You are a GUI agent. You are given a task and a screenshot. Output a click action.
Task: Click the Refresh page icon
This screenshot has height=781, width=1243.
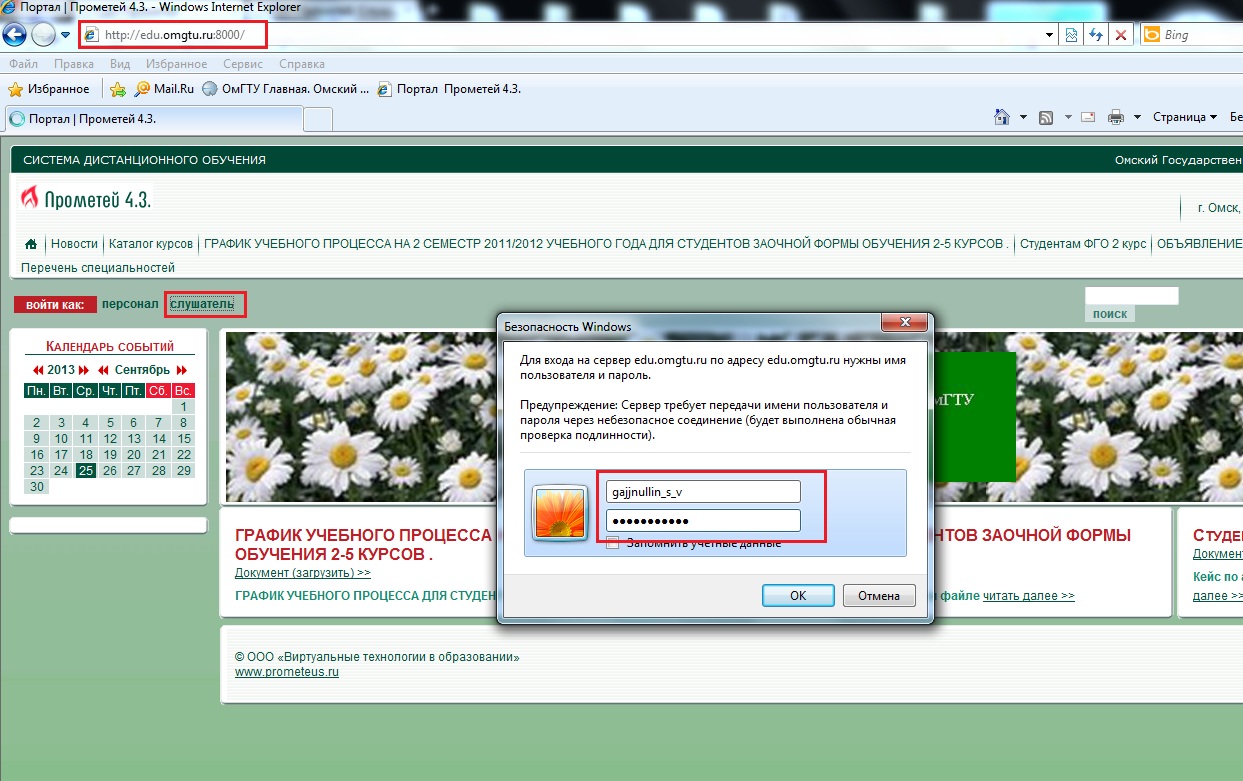1096,35
